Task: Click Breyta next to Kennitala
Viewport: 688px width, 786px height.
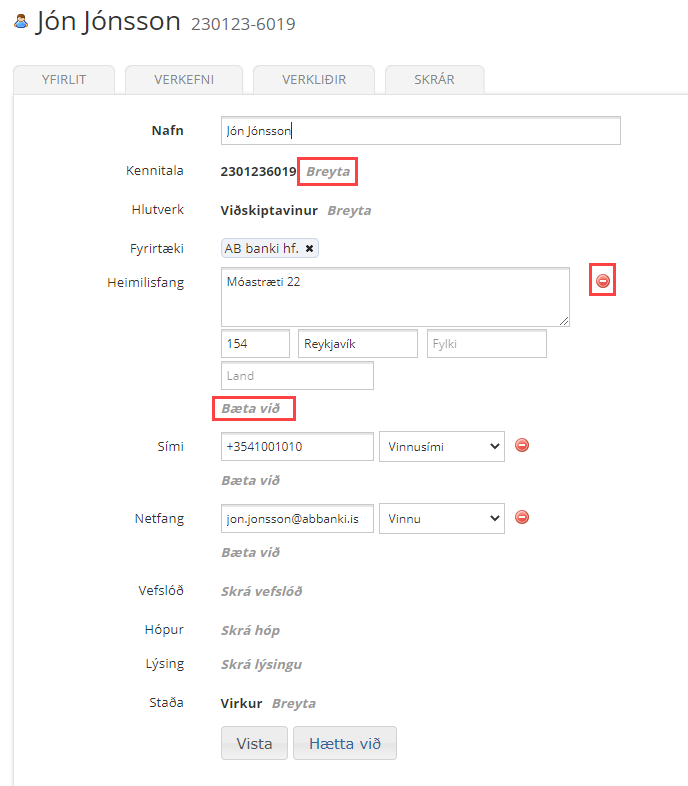Action: tap(328, 172)
